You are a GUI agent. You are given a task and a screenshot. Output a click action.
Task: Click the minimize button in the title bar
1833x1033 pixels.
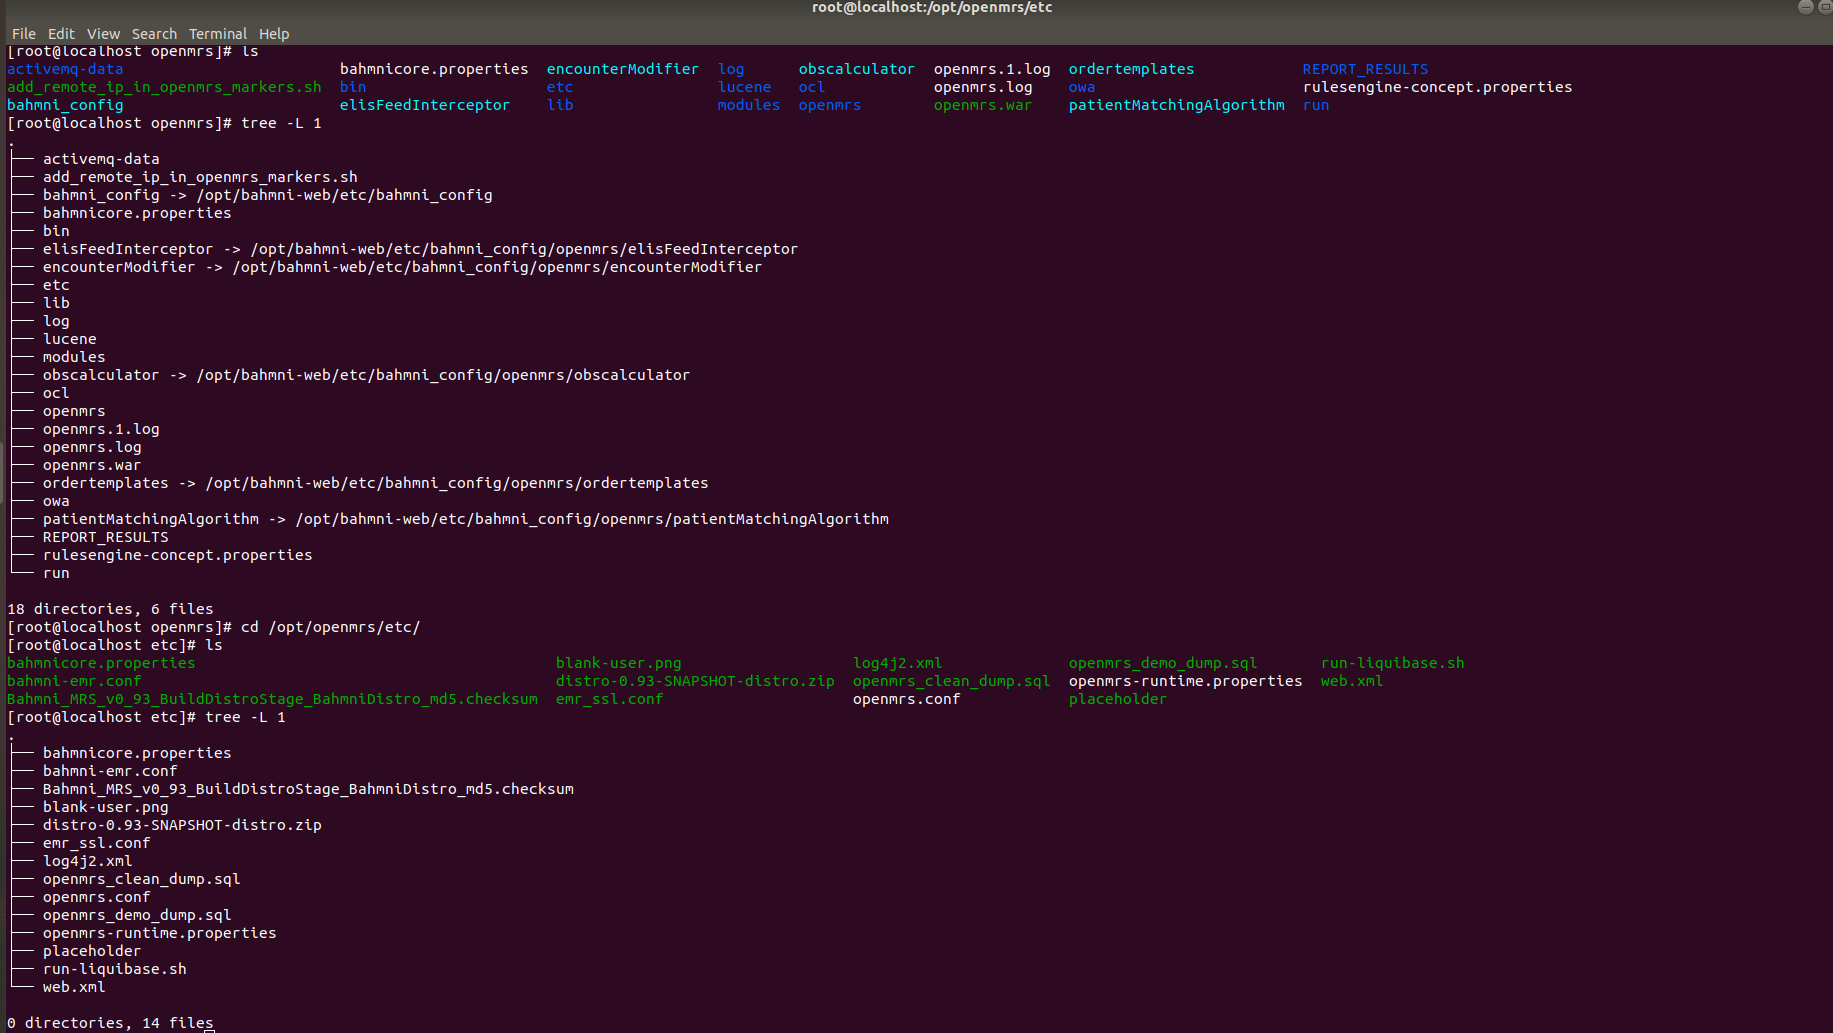click(1805, 7)
